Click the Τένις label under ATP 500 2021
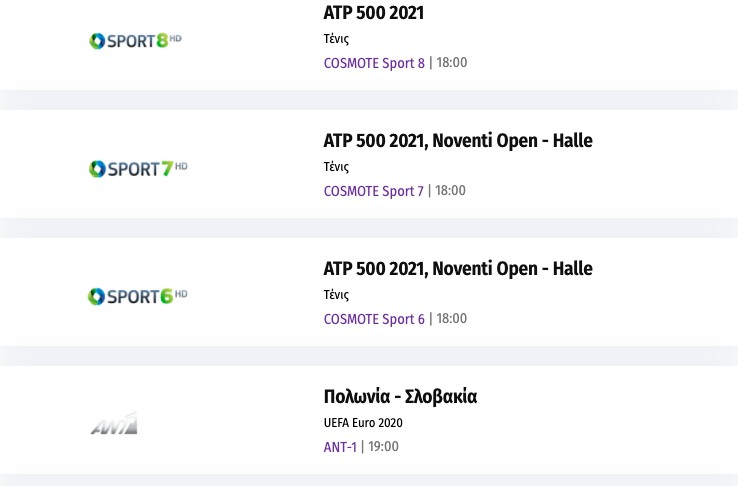Viewport: 738px width, 486px height. 336,39
